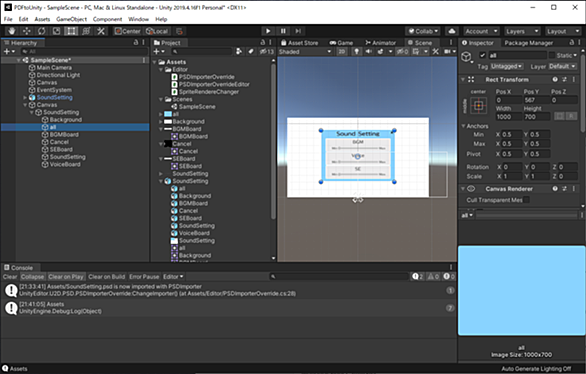Switch to the Game tab
The image size is (586, 374).
tap(341, 43)
